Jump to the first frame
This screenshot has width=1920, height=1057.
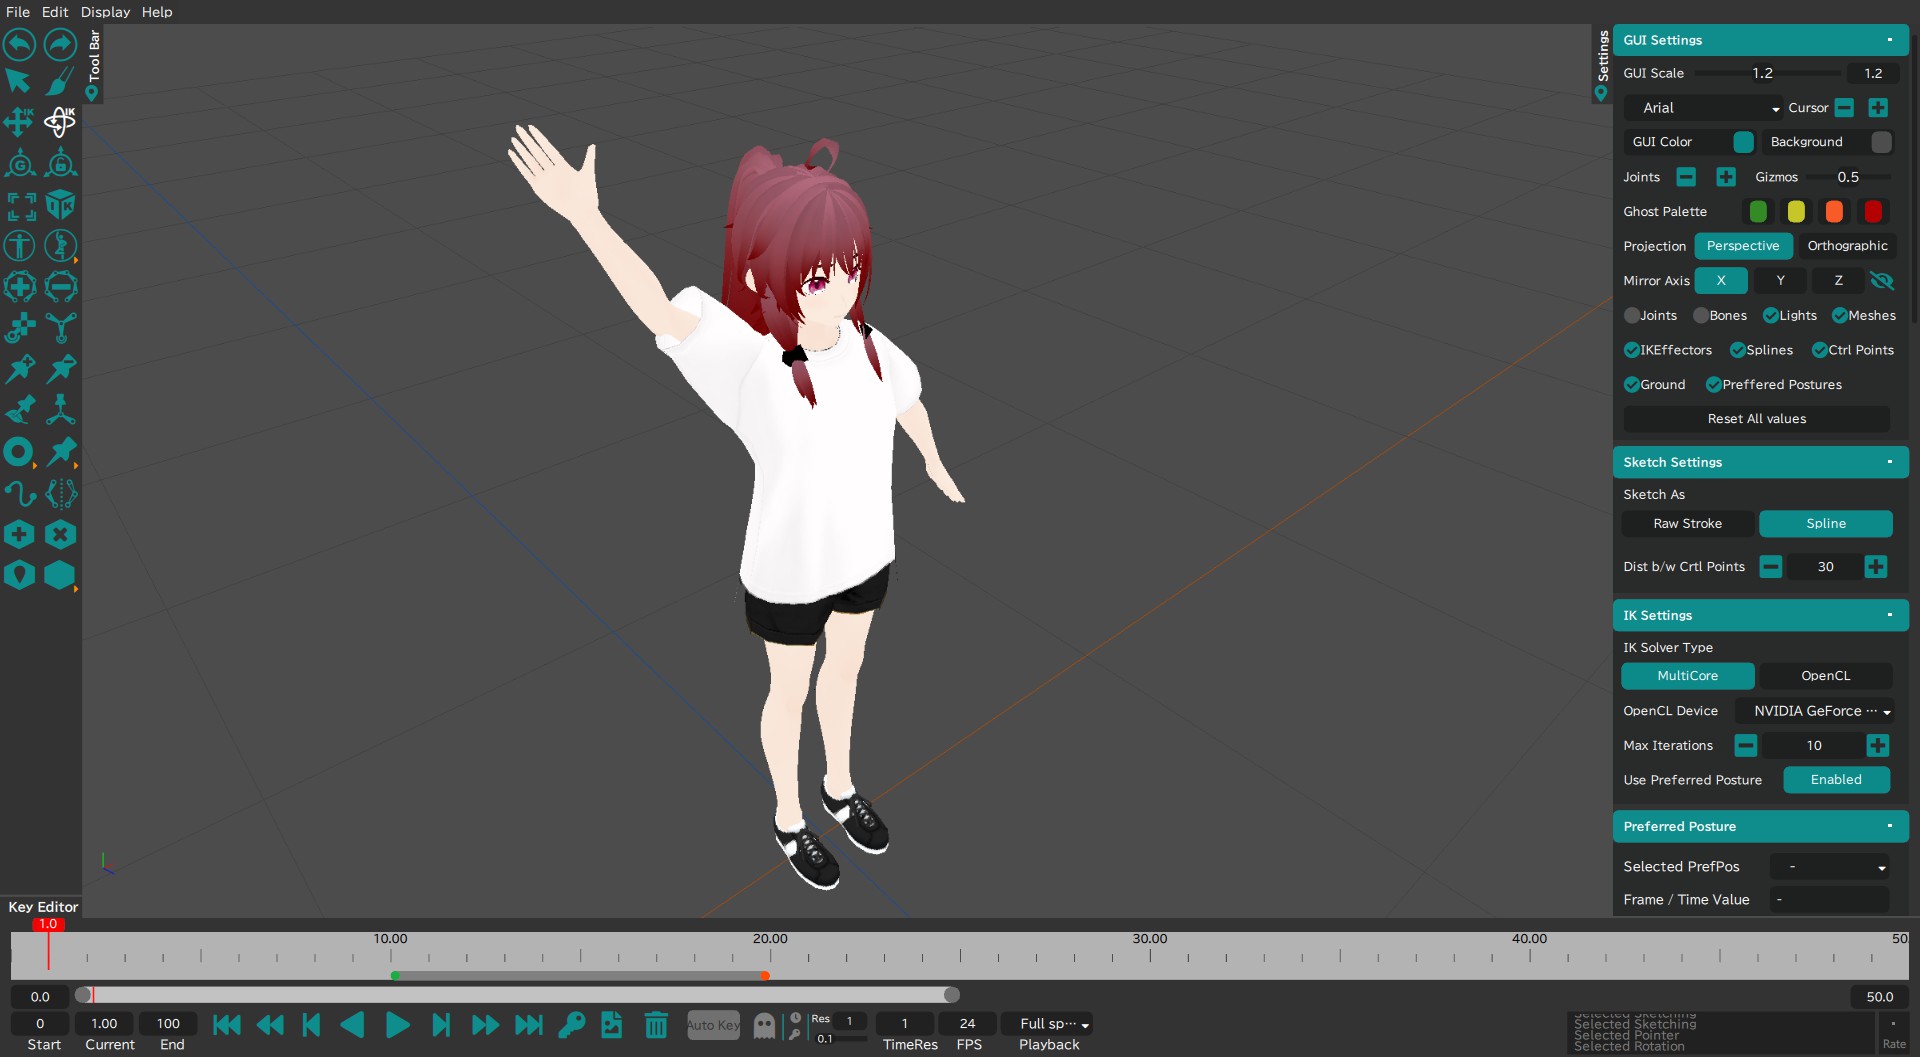(227, 1025)
